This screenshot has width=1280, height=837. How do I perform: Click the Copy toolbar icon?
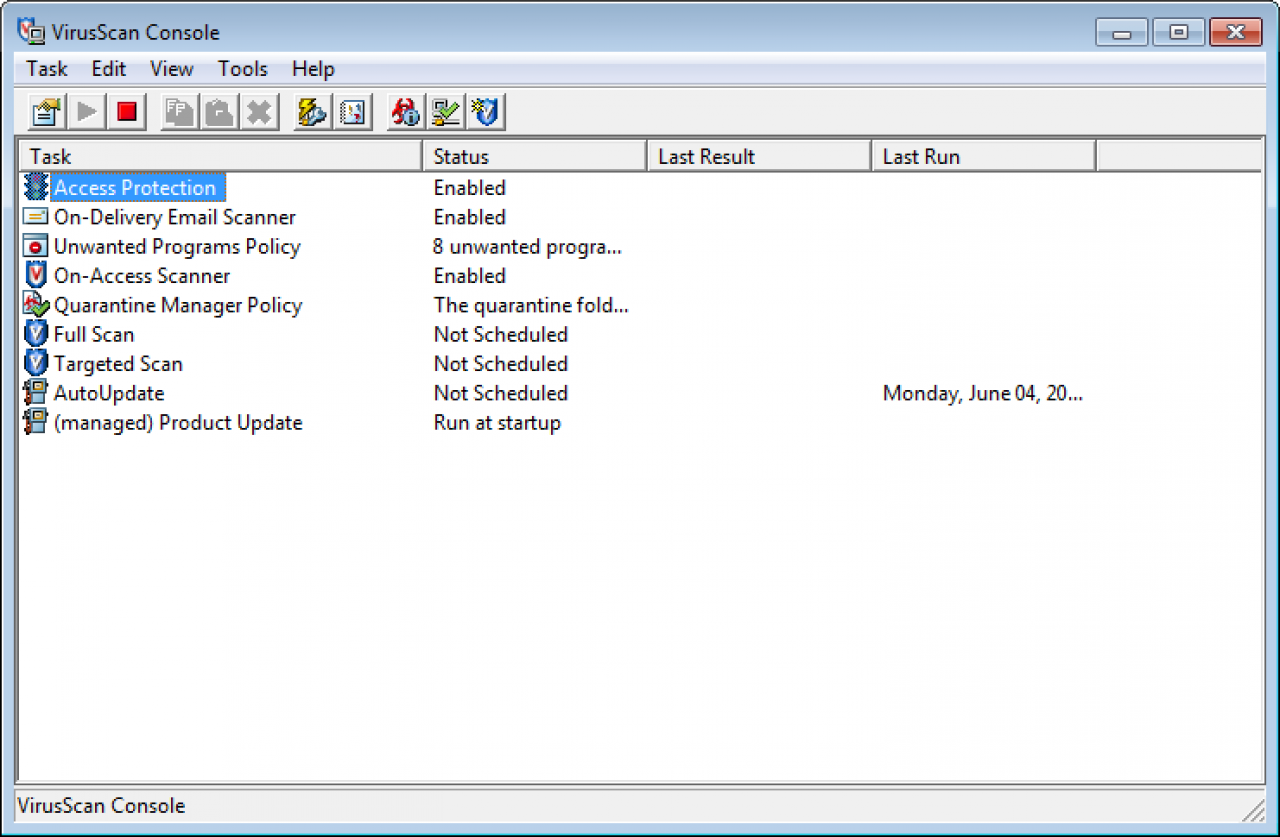click(180, 112)
